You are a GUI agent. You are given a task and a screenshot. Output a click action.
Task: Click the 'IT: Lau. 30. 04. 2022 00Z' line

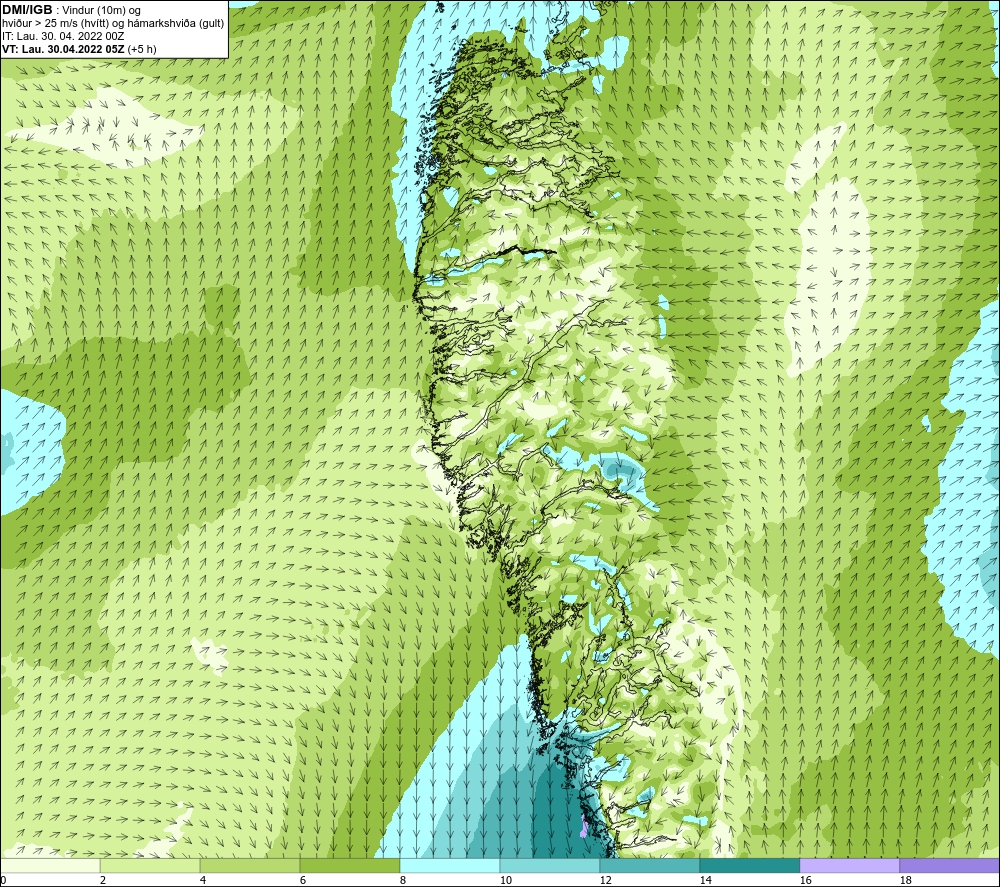pyautogui.click(x=63, y=36)
